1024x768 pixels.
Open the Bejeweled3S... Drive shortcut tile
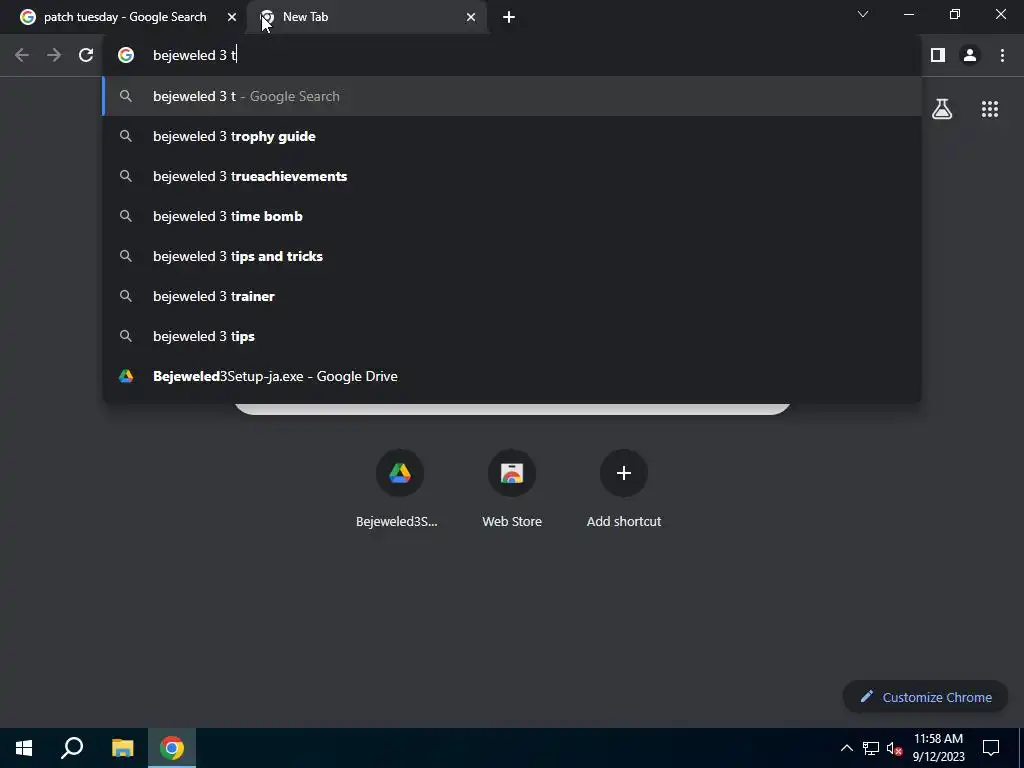click(x=400, y=488)
